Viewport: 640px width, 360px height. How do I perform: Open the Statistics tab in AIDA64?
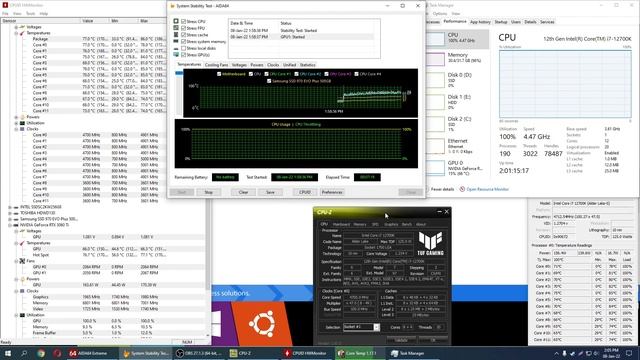click(x=308, y=65)
